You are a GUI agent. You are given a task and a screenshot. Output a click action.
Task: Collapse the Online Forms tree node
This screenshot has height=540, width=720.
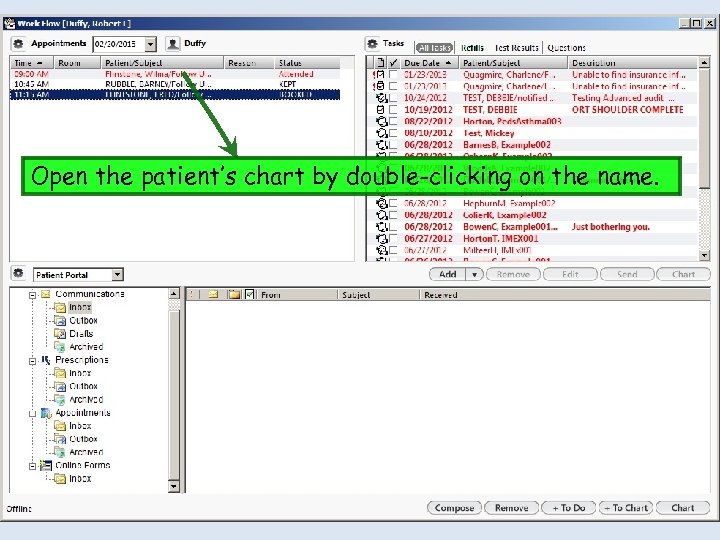click(x=32, y=466)
